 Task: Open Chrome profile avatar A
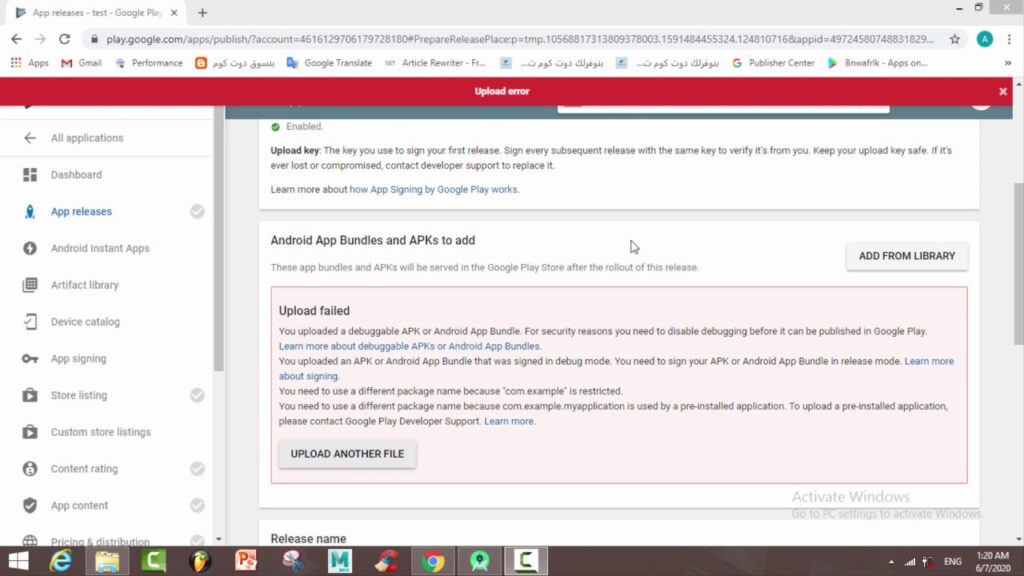(984, 39)
